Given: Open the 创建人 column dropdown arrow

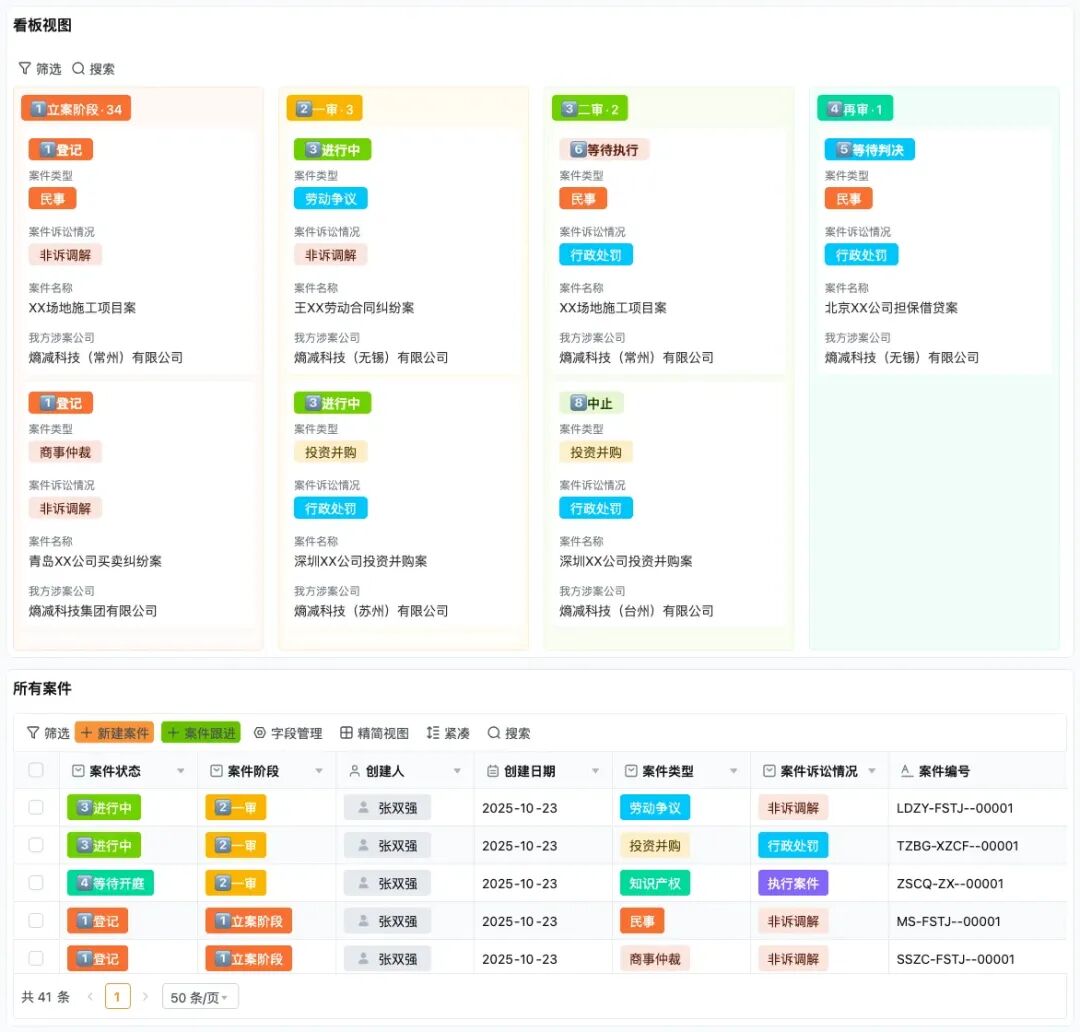Looking at the screenshot, I should tap(457, 771).
